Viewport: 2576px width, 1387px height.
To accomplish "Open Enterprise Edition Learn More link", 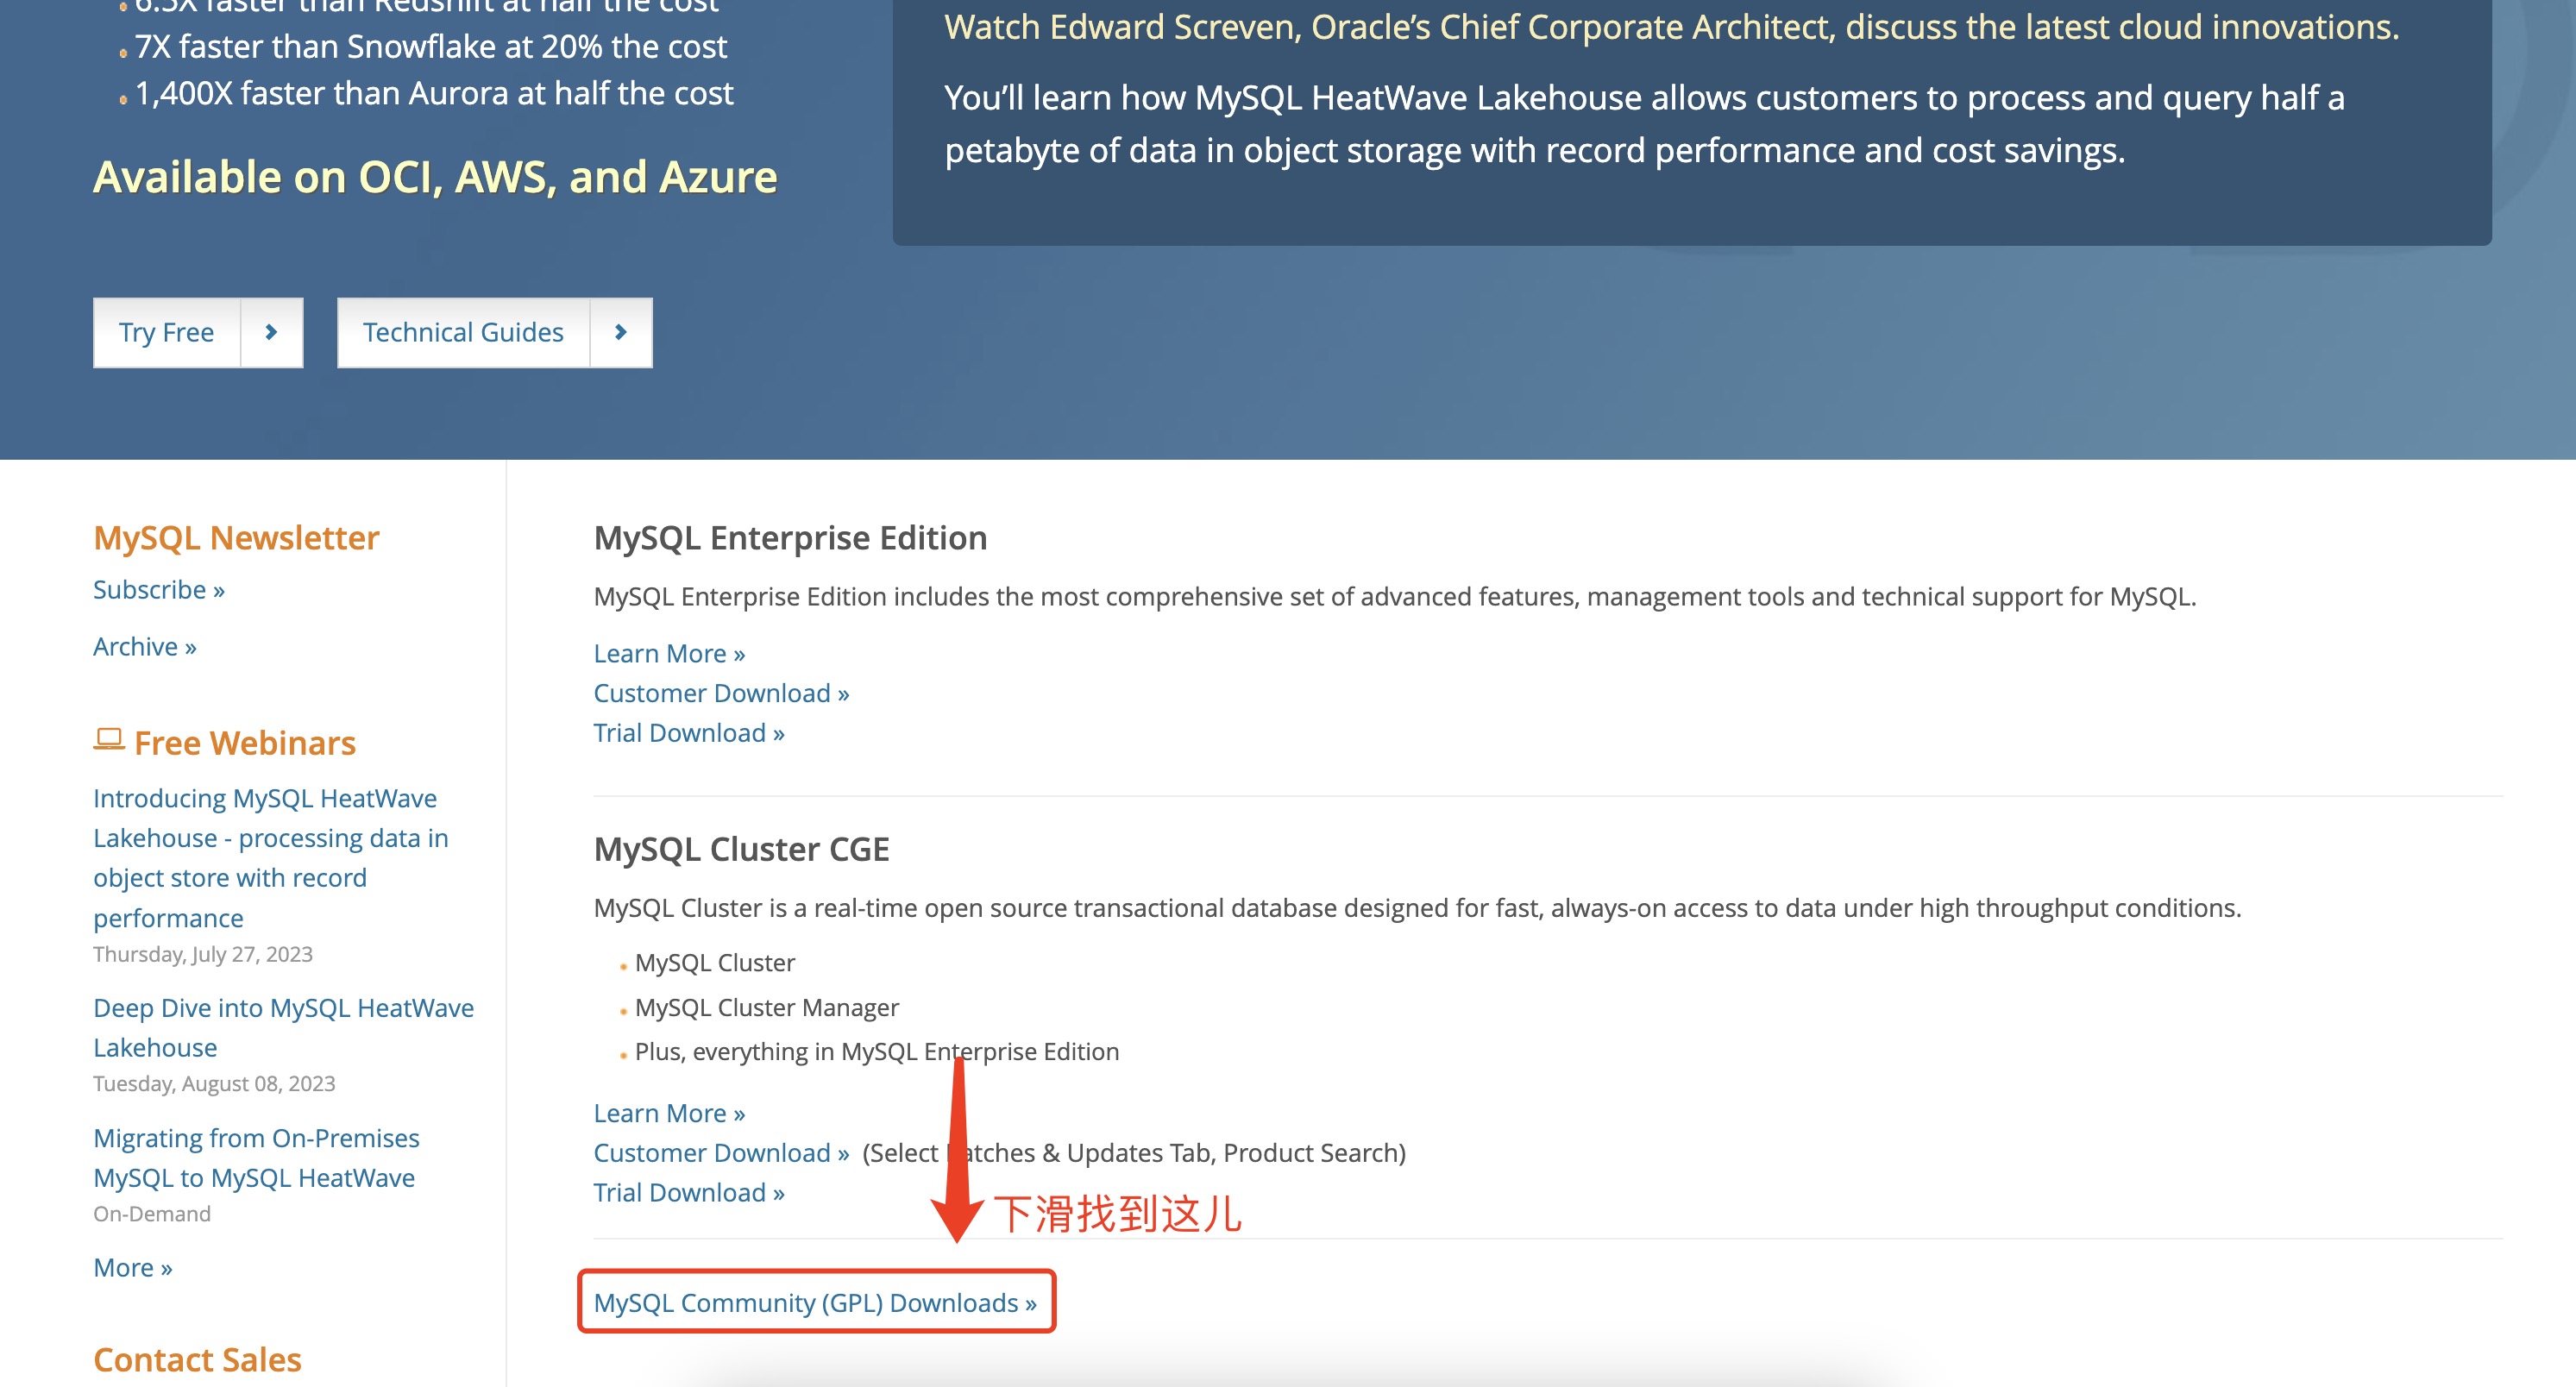I will click(x=668, y=653).
